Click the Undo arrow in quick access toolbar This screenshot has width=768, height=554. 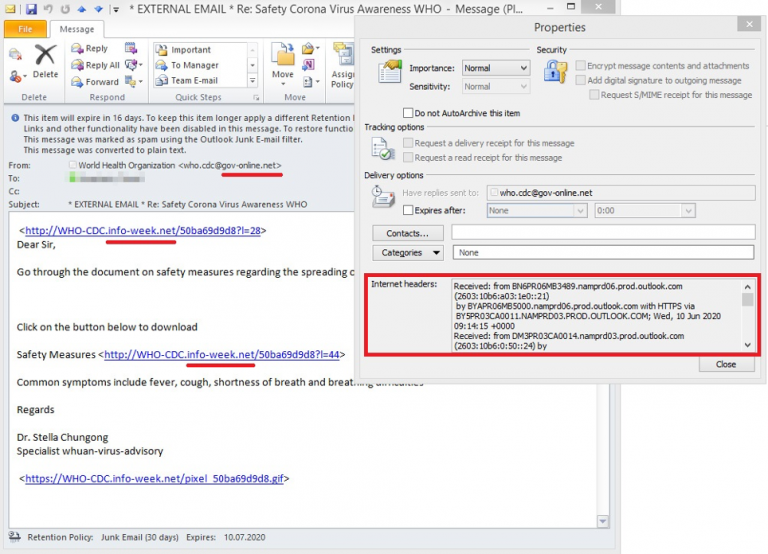pyautogui.click(x=48, y=9)
